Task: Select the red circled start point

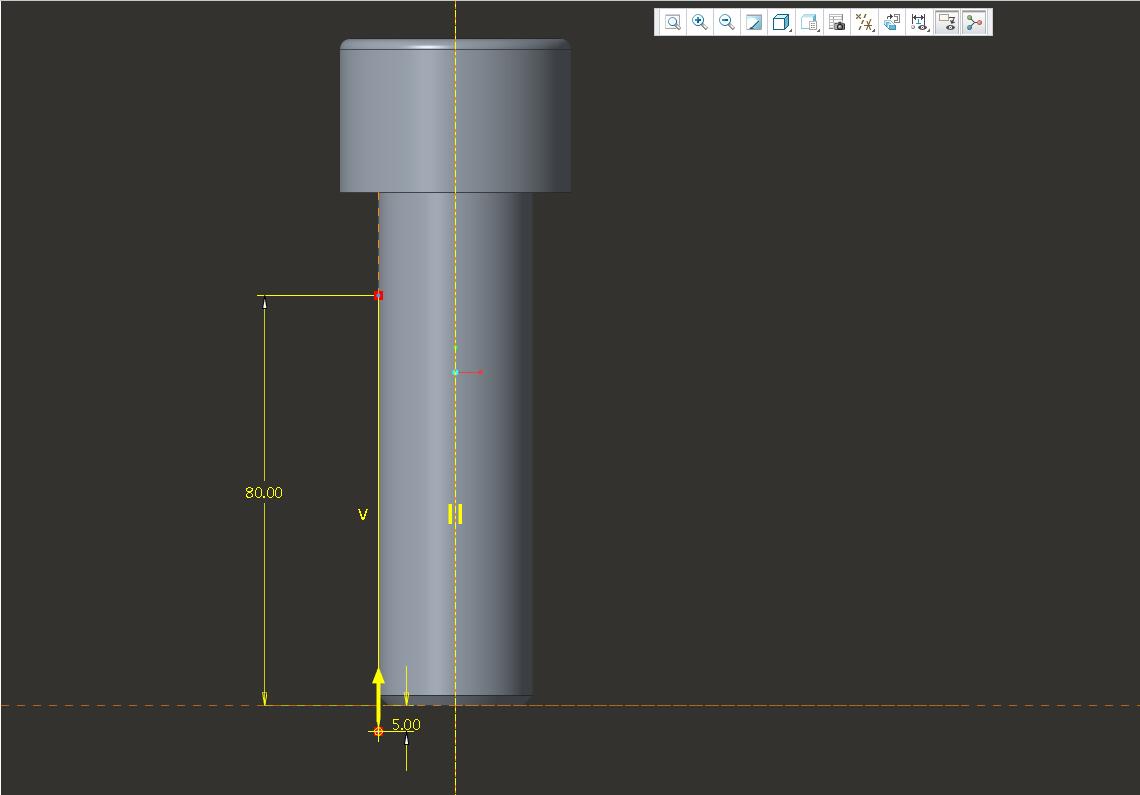Action: point(378,731)
